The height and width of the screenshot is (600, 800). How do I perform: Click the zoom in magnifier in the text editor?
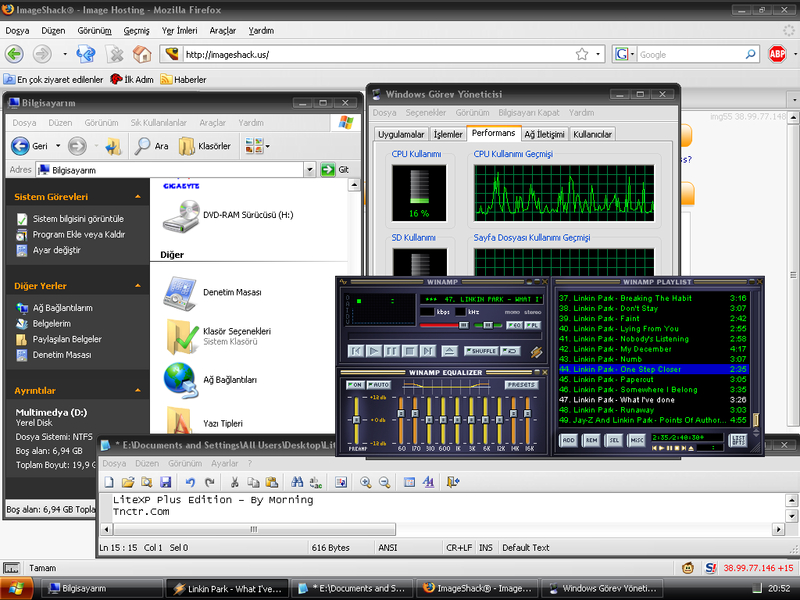point(366,482)
